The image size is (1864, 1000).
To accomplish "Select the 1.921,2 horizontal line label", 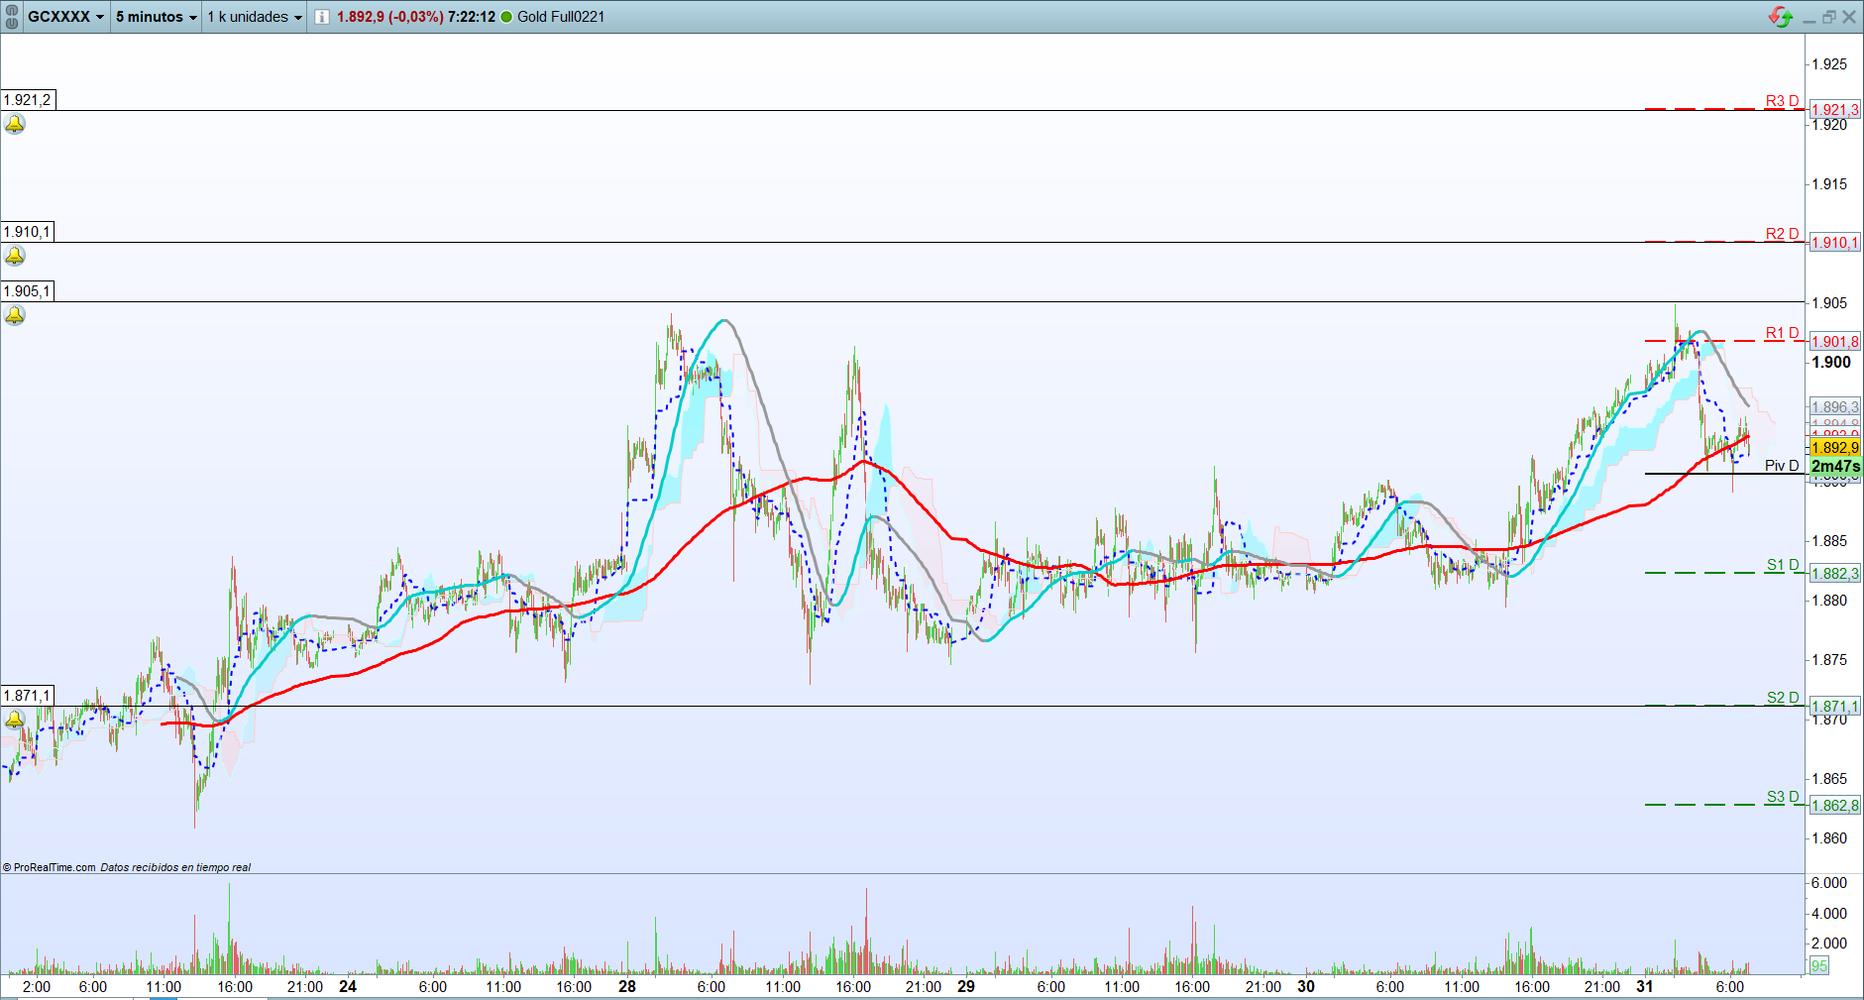I will [27, 100].
